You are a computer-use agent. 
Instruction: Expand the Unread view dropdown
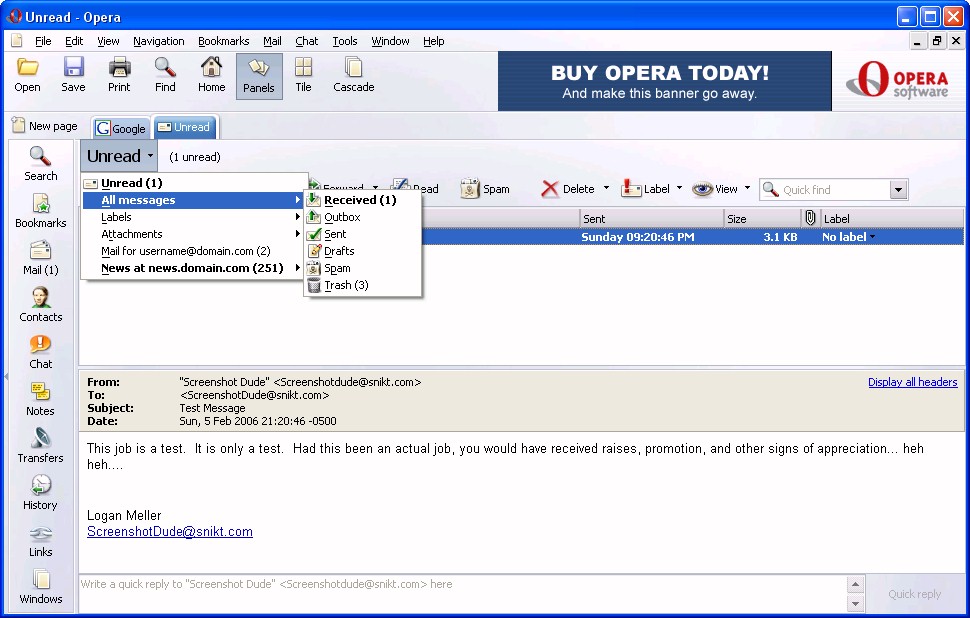[x=119, y=156]
